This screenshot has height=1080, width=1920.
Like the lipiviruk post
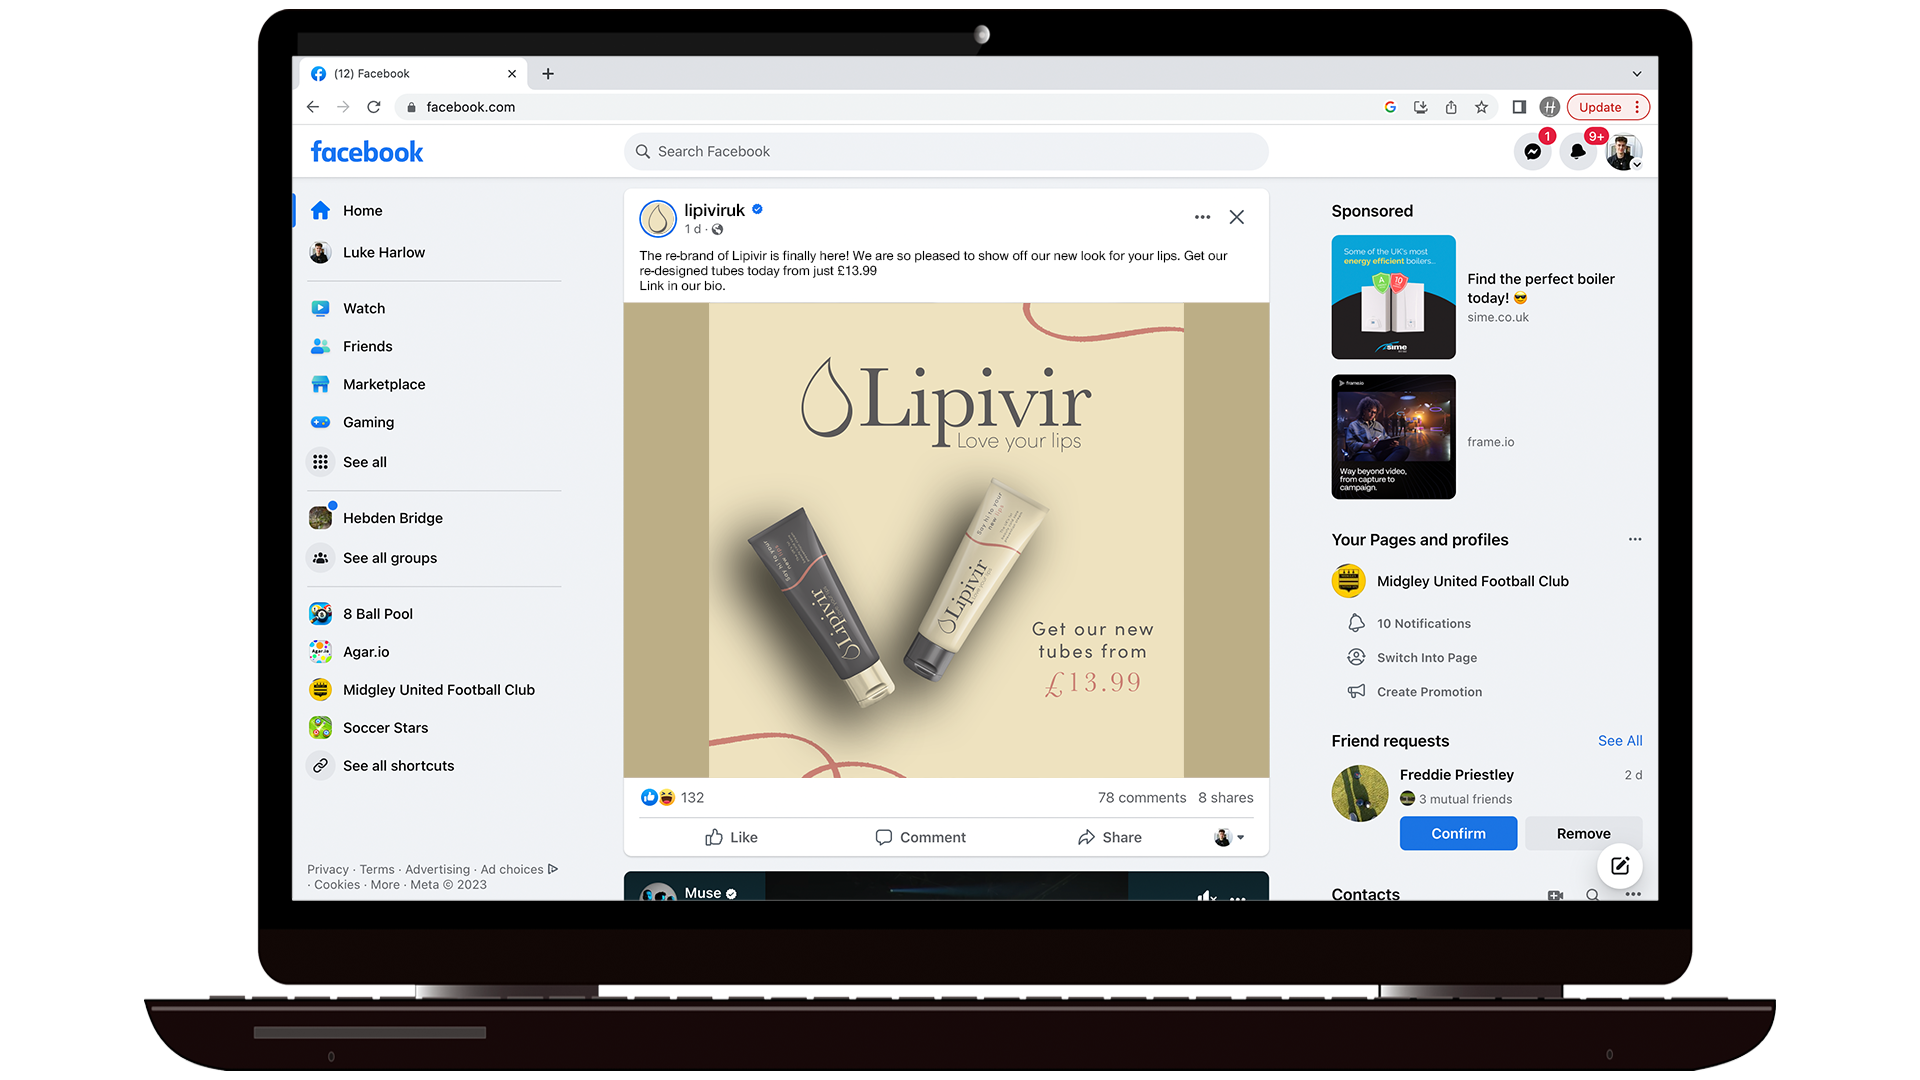click(731, 837)
